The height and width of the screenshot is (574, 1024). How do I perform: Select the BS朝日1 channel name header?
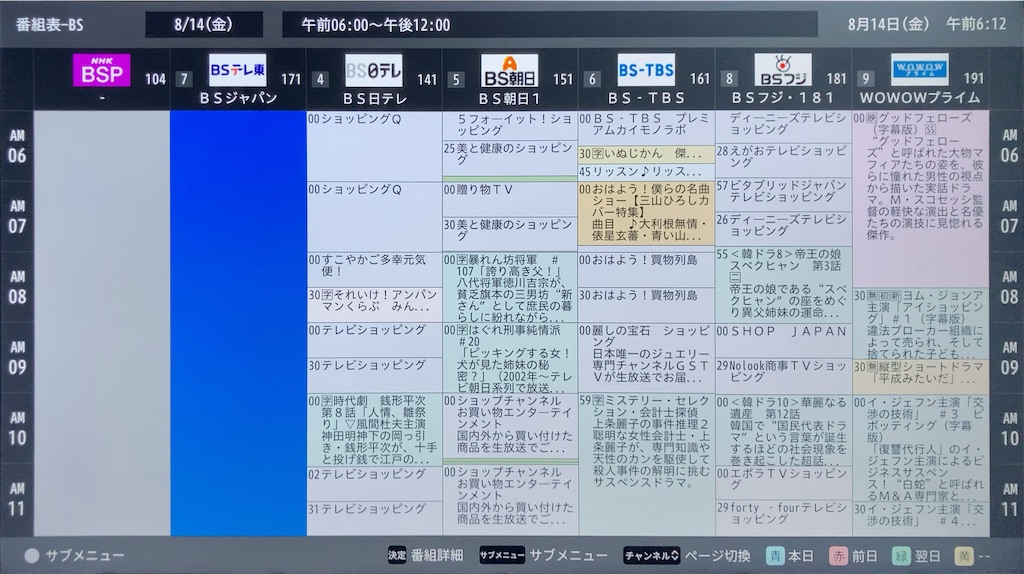pyautogui.click(x=510, y=99)
